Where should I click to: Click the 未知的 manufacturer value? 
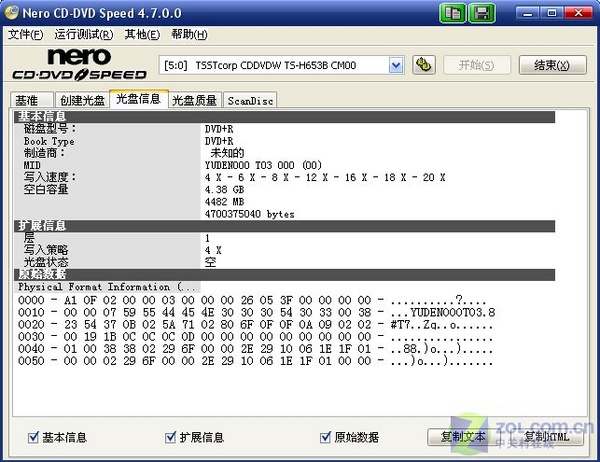click(x=227, y=153)
